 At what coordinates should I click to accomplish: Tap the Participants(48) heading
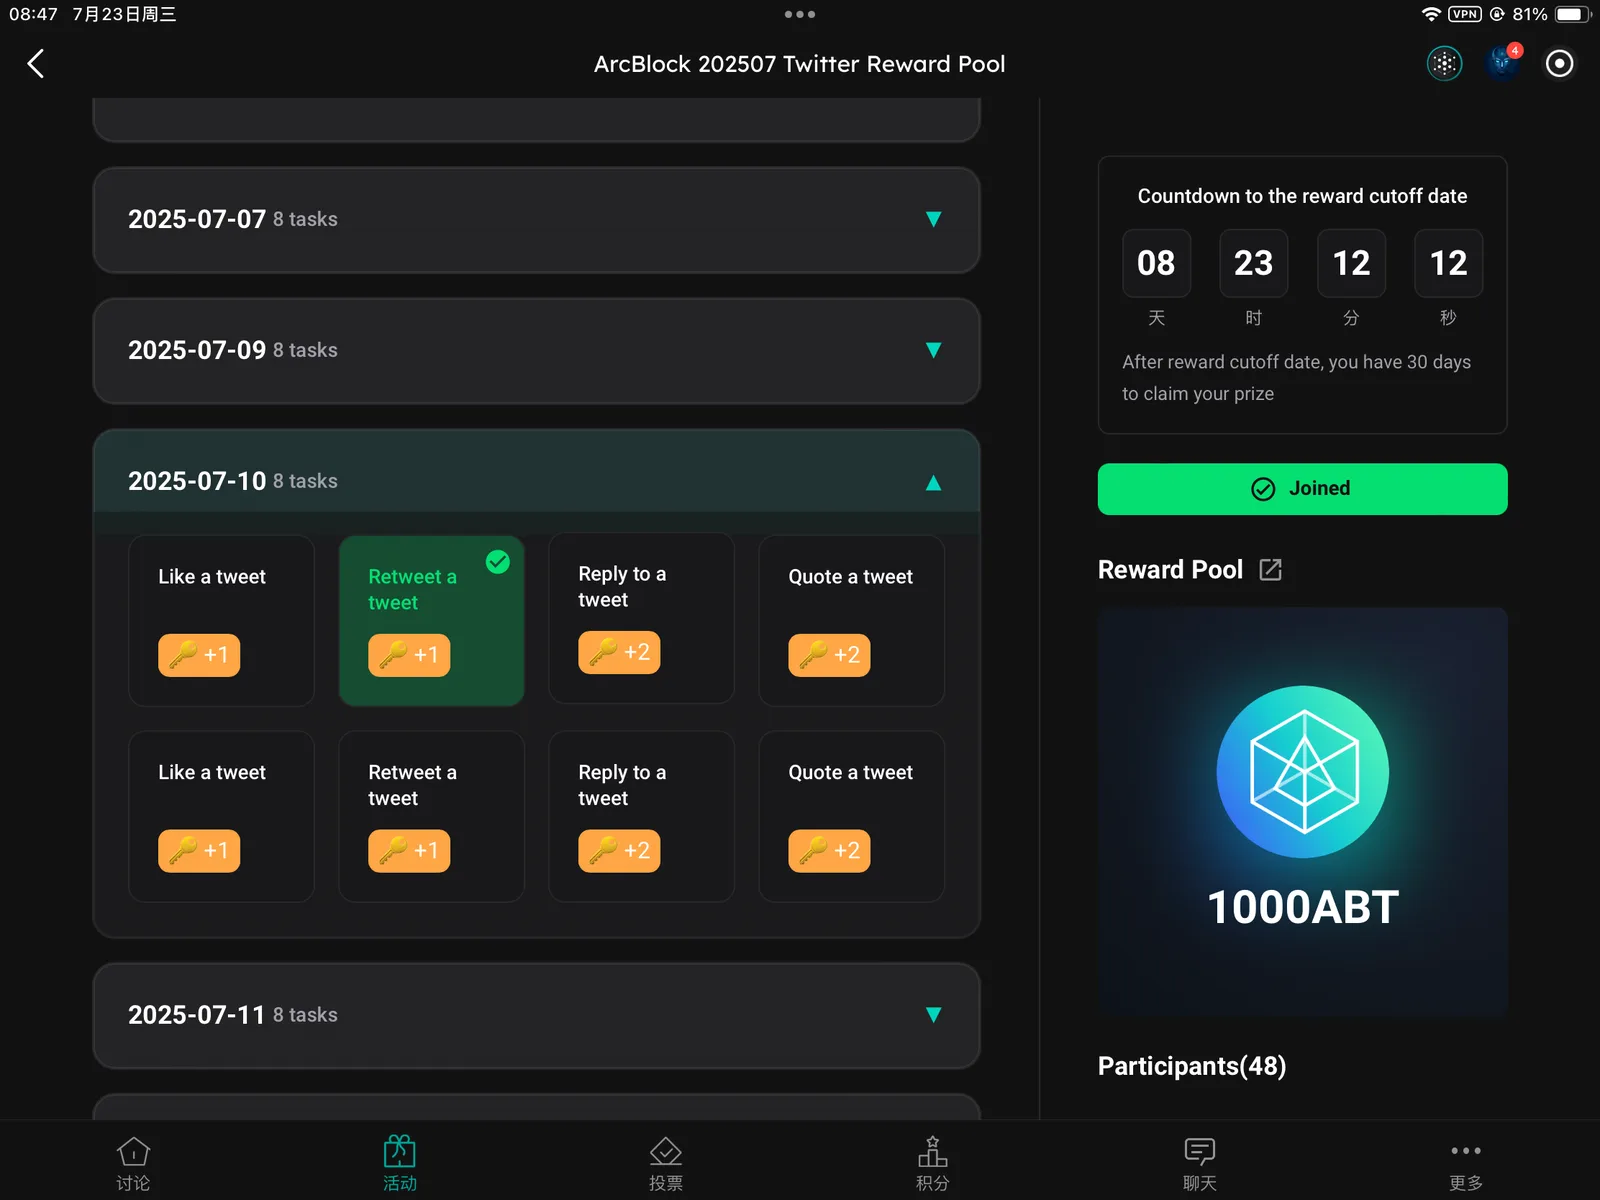tap(1192, 1066)
